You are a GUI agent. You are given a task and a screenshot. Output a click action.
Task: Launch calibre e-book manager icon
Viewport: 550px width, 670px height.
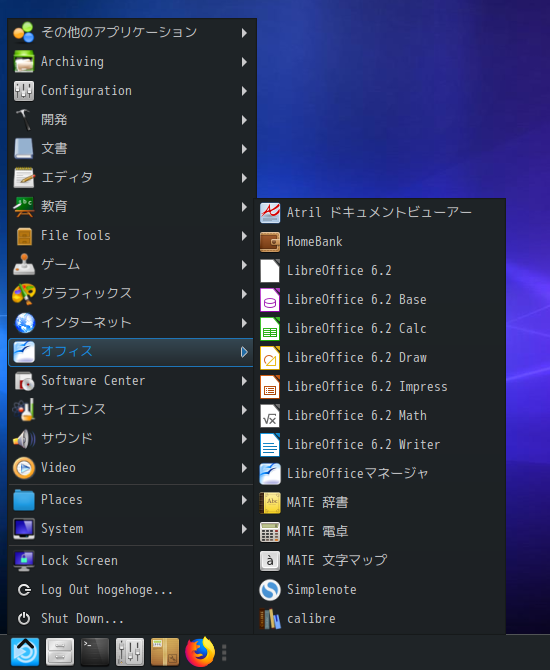coord(270,619)
